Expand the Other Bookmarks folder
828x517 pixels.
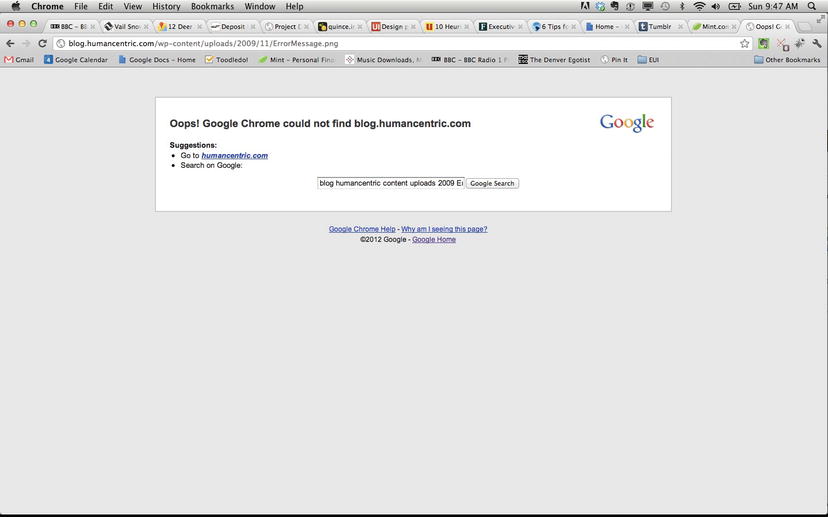pyautogui.click(x=787, y=60)
